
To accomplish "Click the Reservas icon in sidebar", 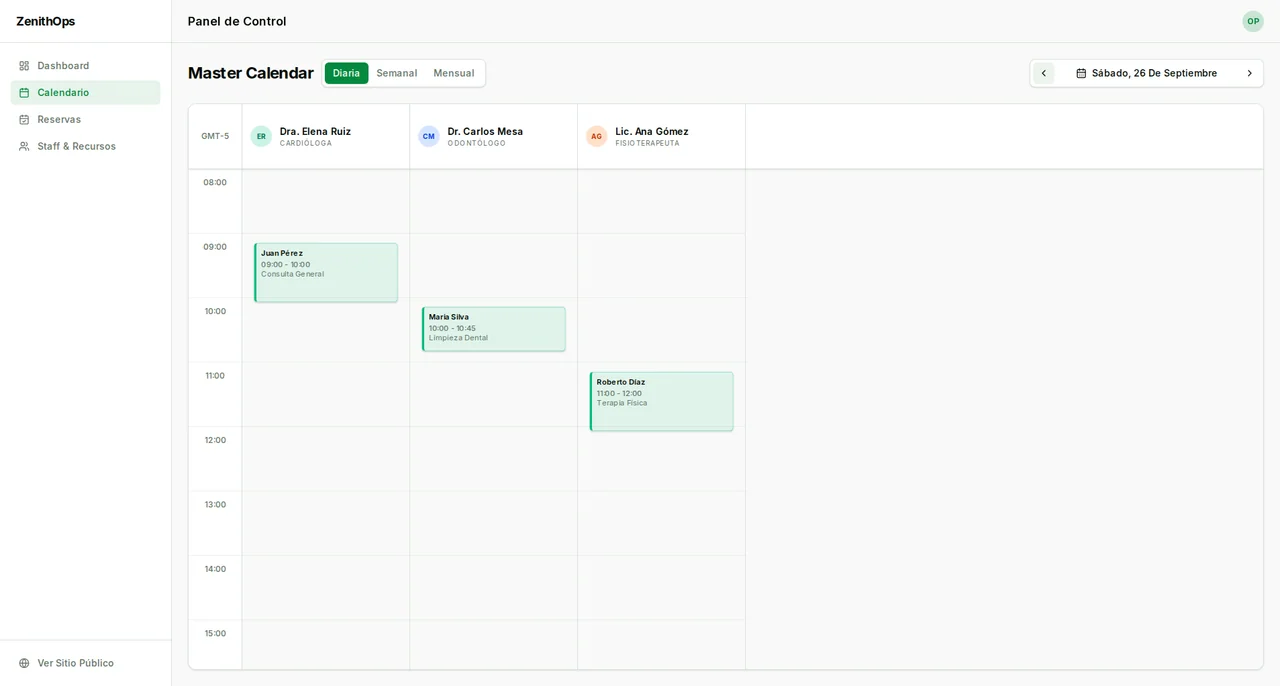I will click(x=24, y=120).
